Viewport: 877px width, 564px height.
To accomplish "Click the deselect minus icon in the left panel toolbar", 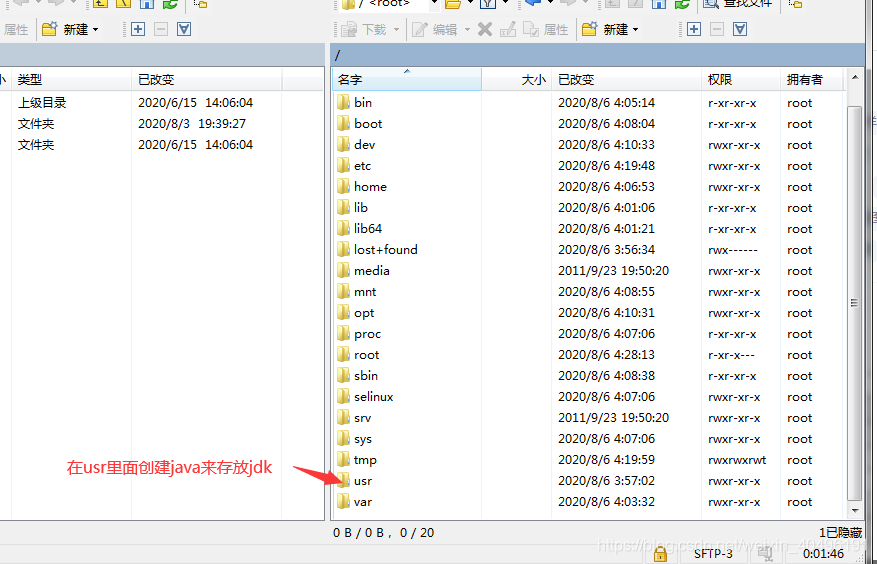I will click(x=161, y=29).
